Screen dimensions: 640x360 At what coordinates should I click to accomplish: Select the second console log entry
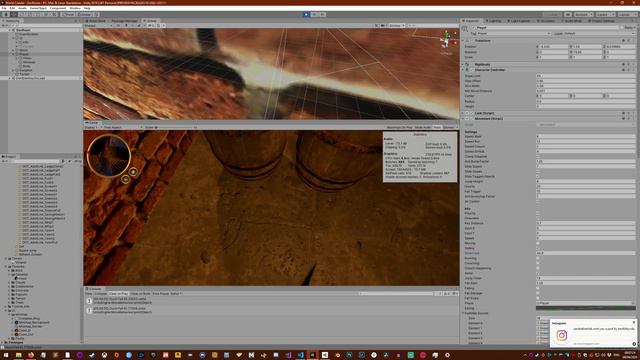pyautogui.click(x=271, y=310)
